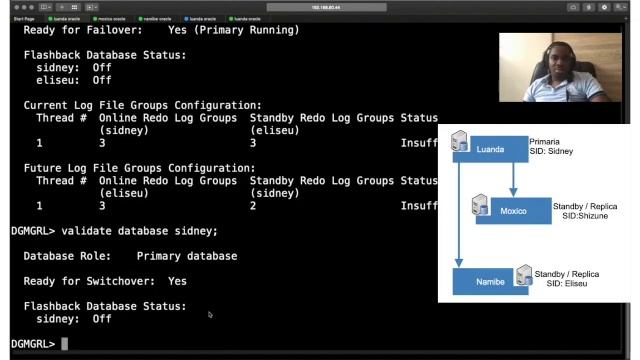The width and height of the screenshot is (640, 360).
Task: Switch to the namibe oracle tab
Action: 155,19
